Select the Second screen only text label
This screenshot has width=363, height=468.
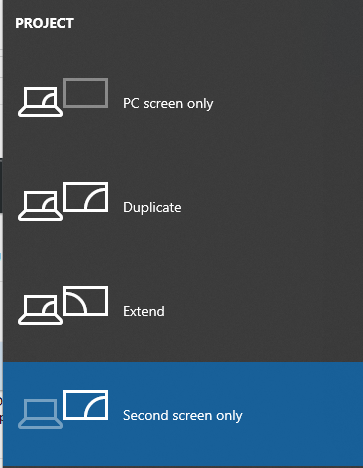point(183,416)
